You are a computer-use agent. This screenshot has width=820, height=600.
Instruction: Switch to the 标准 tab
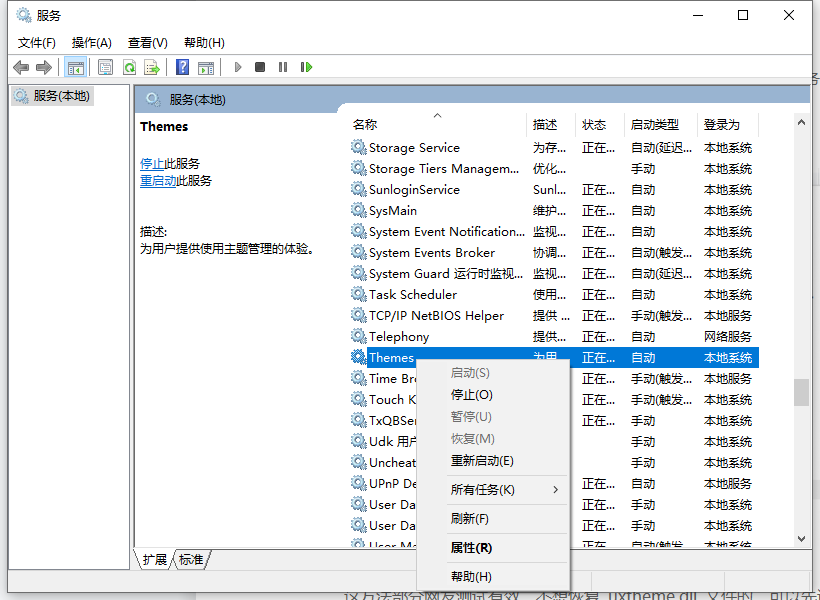(191, 560)
